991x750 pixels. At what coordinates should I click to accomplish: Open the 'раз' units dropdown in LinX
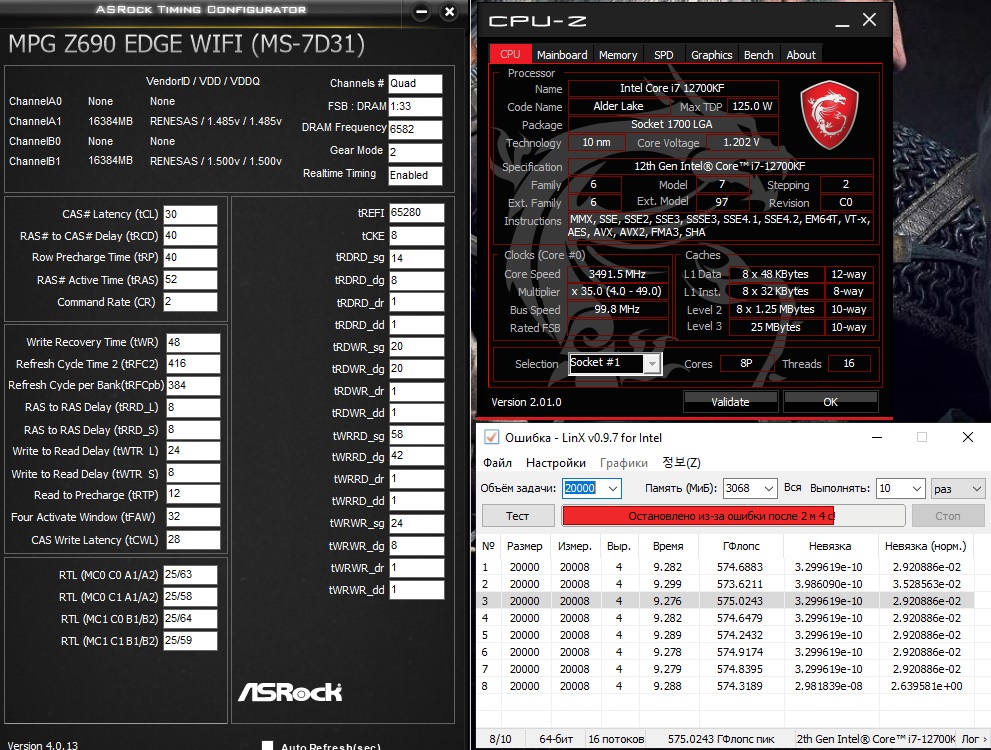click(x=958, y=488)
